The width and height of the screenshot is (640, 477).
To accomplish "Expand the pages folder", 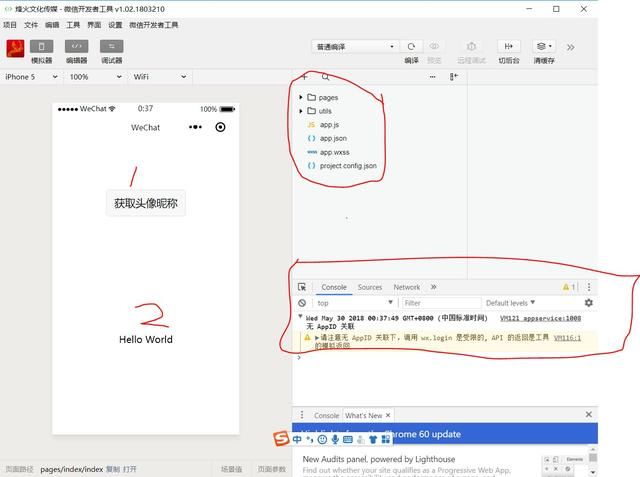I will (301, 97).
